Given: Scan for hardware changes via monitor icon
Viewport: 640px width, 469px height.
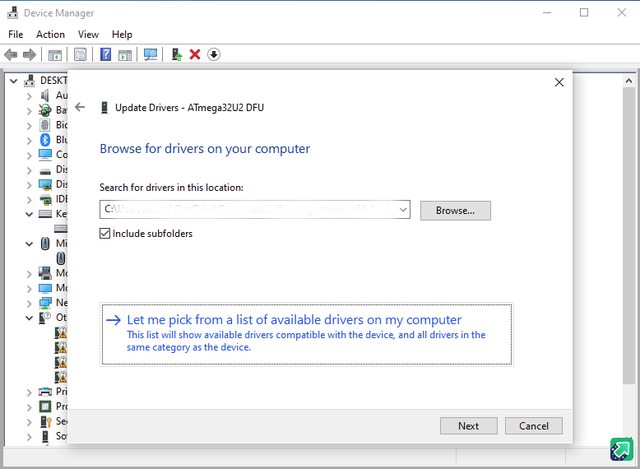Looking at the screenshot, I should click(150, 55).
